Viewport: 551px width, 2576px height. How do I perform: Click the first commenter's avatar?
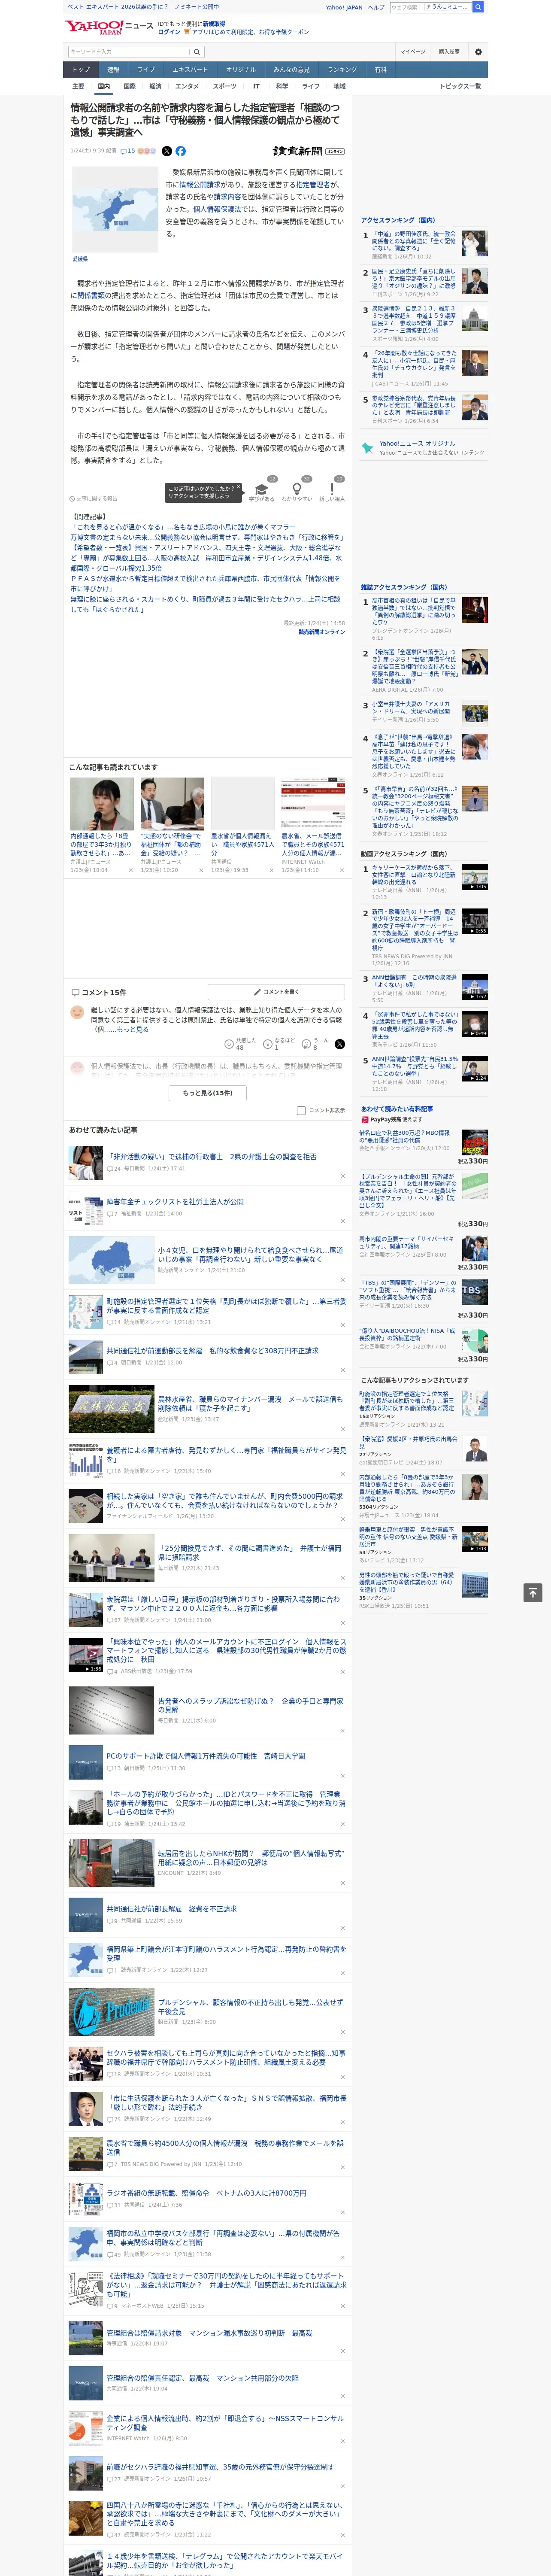coord(77,1012)
